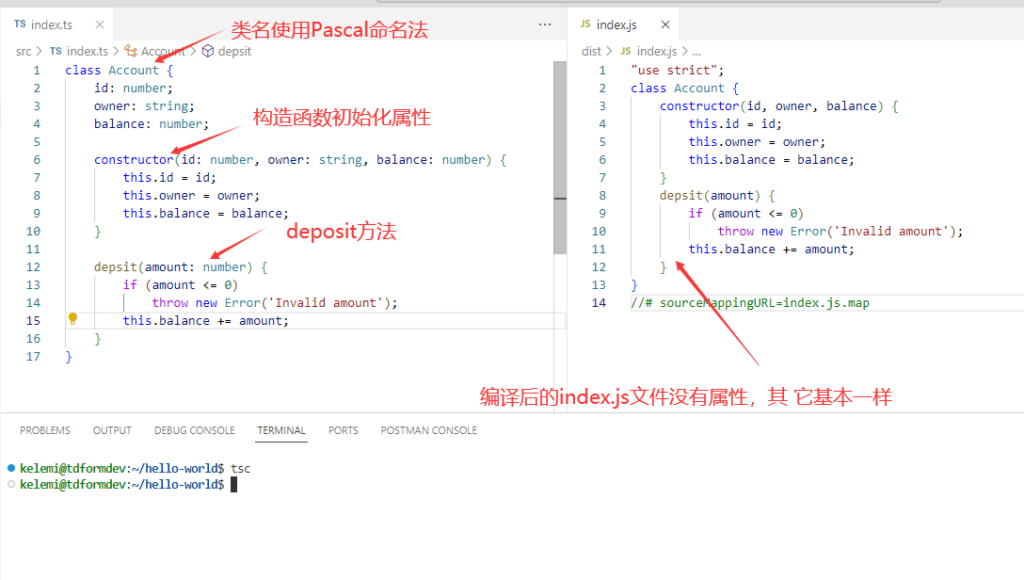The image size is (1024, 580).
Task: Switch to the DEBUG CONSOLE tab
Action: pos(194,430)
